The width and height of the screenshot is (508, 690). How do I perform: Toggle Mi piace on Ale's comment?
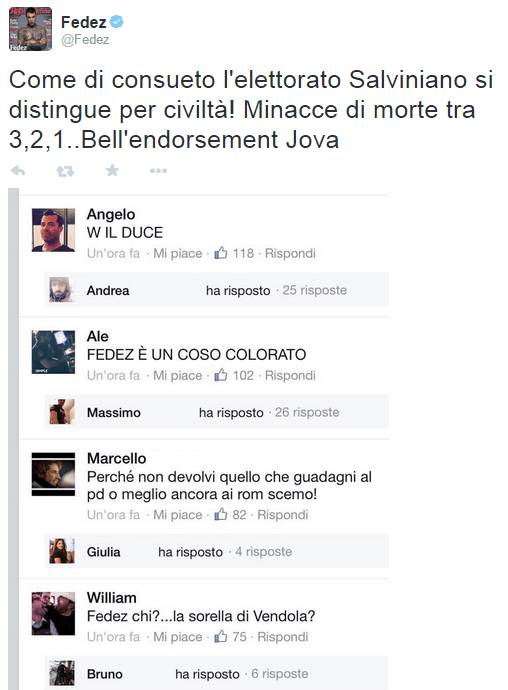point(177,375)
